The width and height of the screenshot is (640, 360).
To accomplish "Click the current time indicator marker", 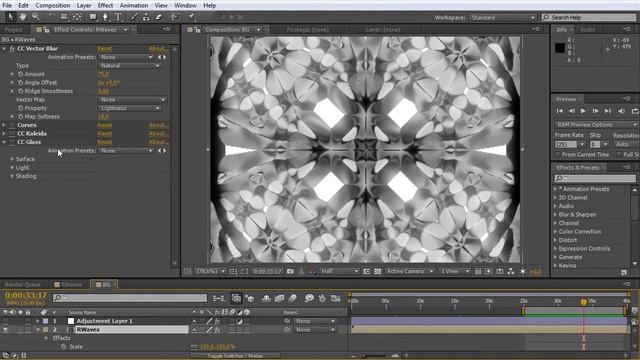I will pos(584,302).
